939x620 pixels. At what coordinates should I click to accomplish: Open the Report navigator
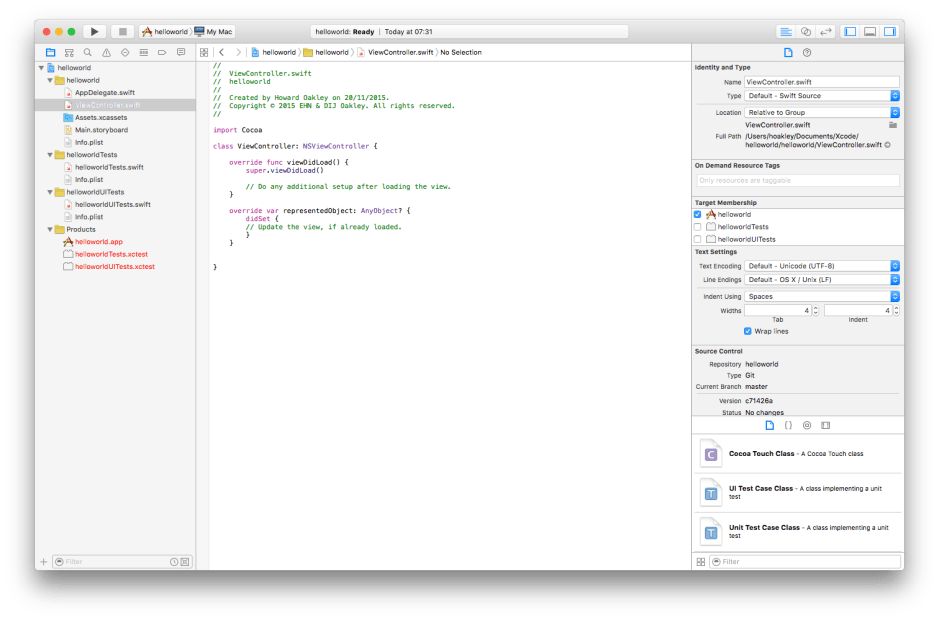click(x=178, y=52)
